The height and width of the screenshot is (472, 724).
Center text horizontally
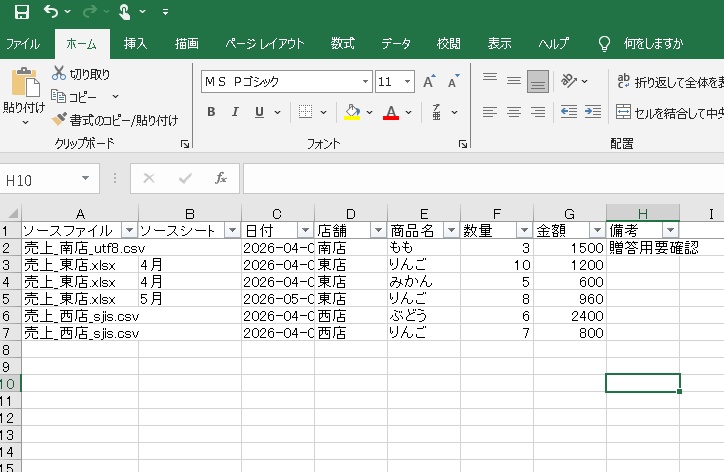tap(514, 112)
